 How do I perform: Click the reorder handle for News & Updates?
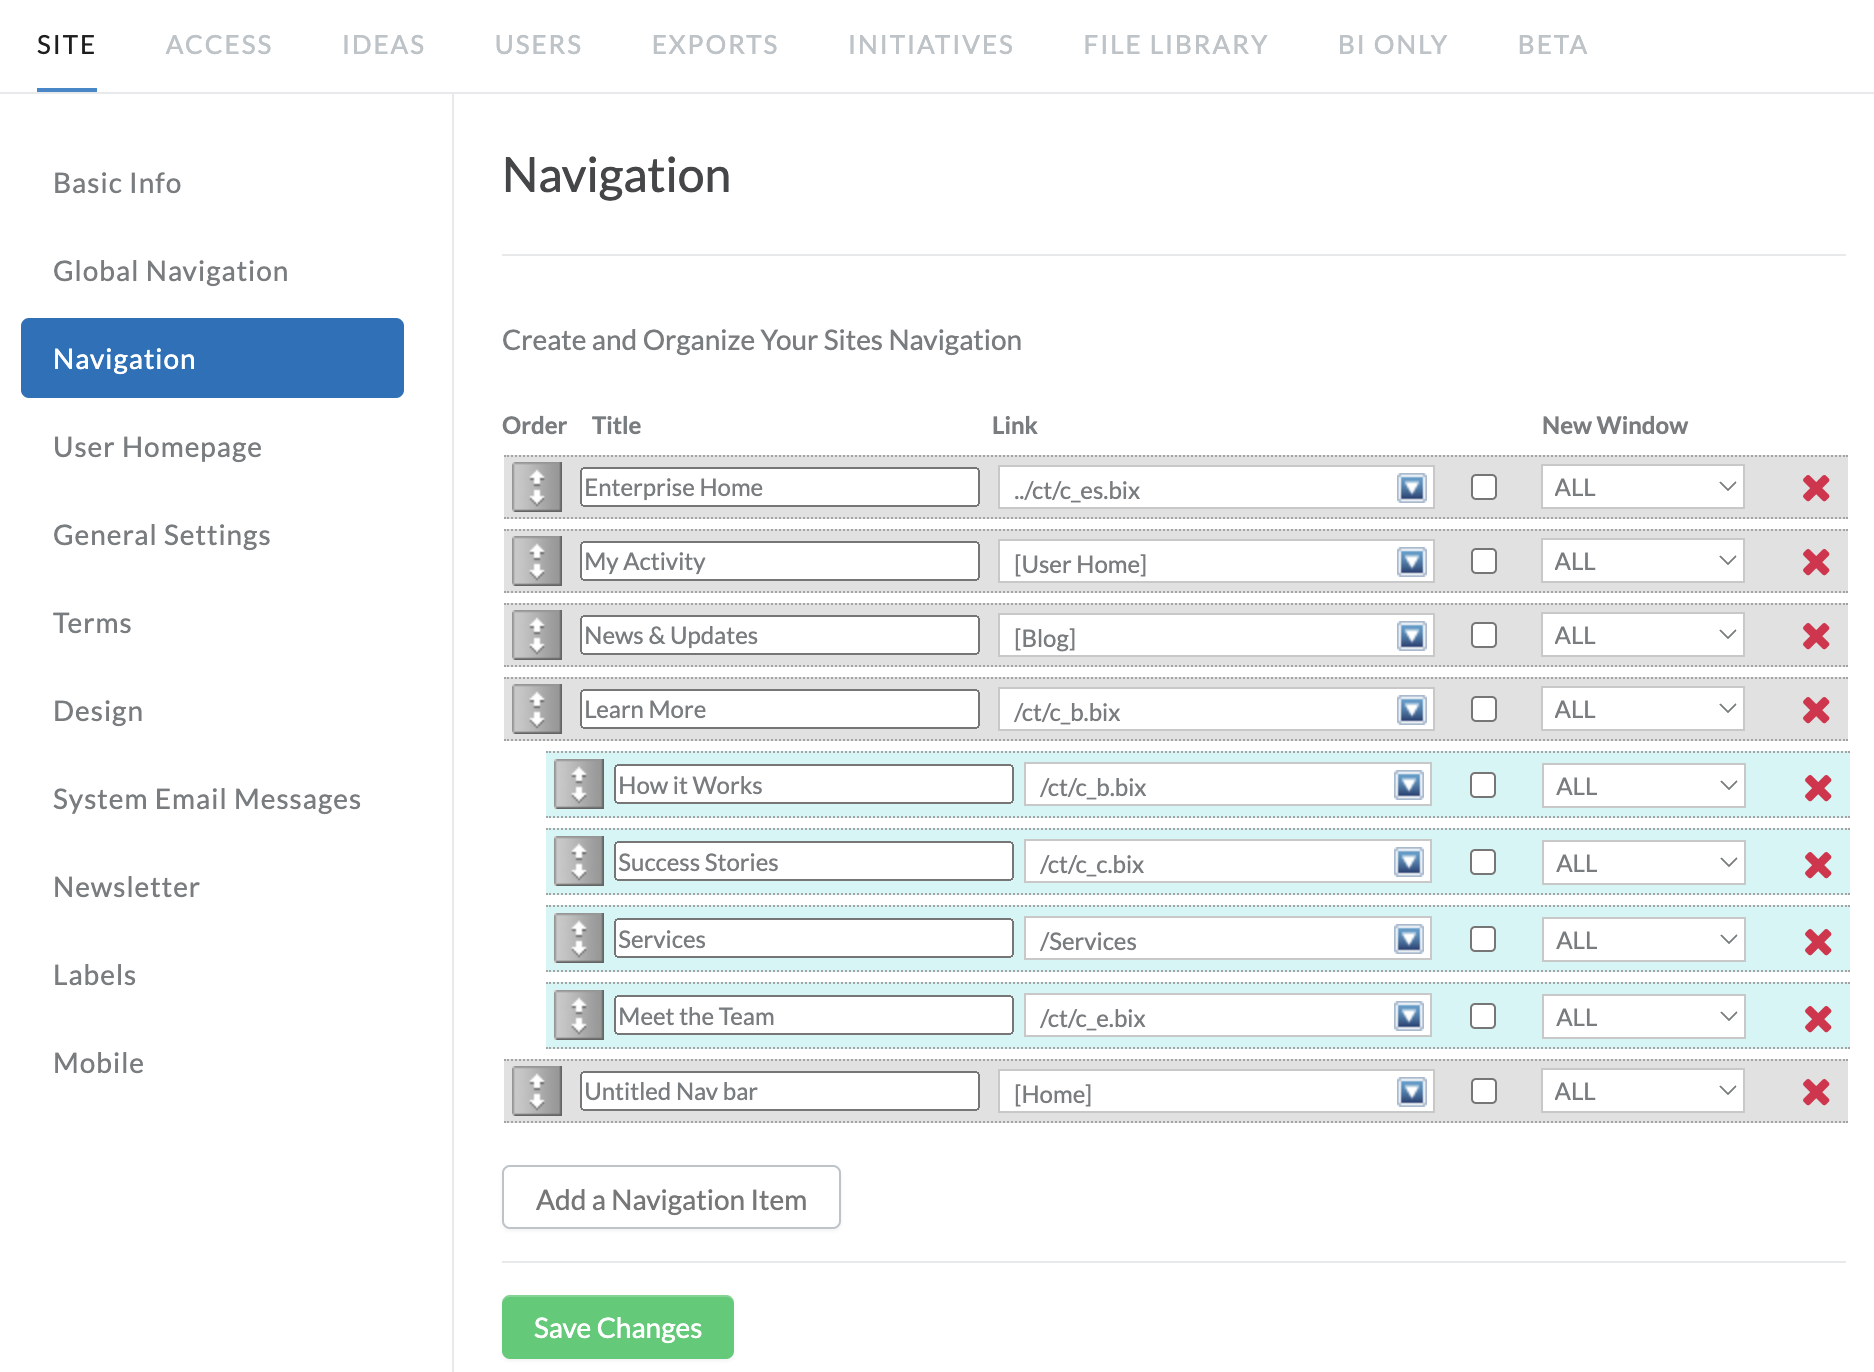pyautogui.click(x=537, y=635)
